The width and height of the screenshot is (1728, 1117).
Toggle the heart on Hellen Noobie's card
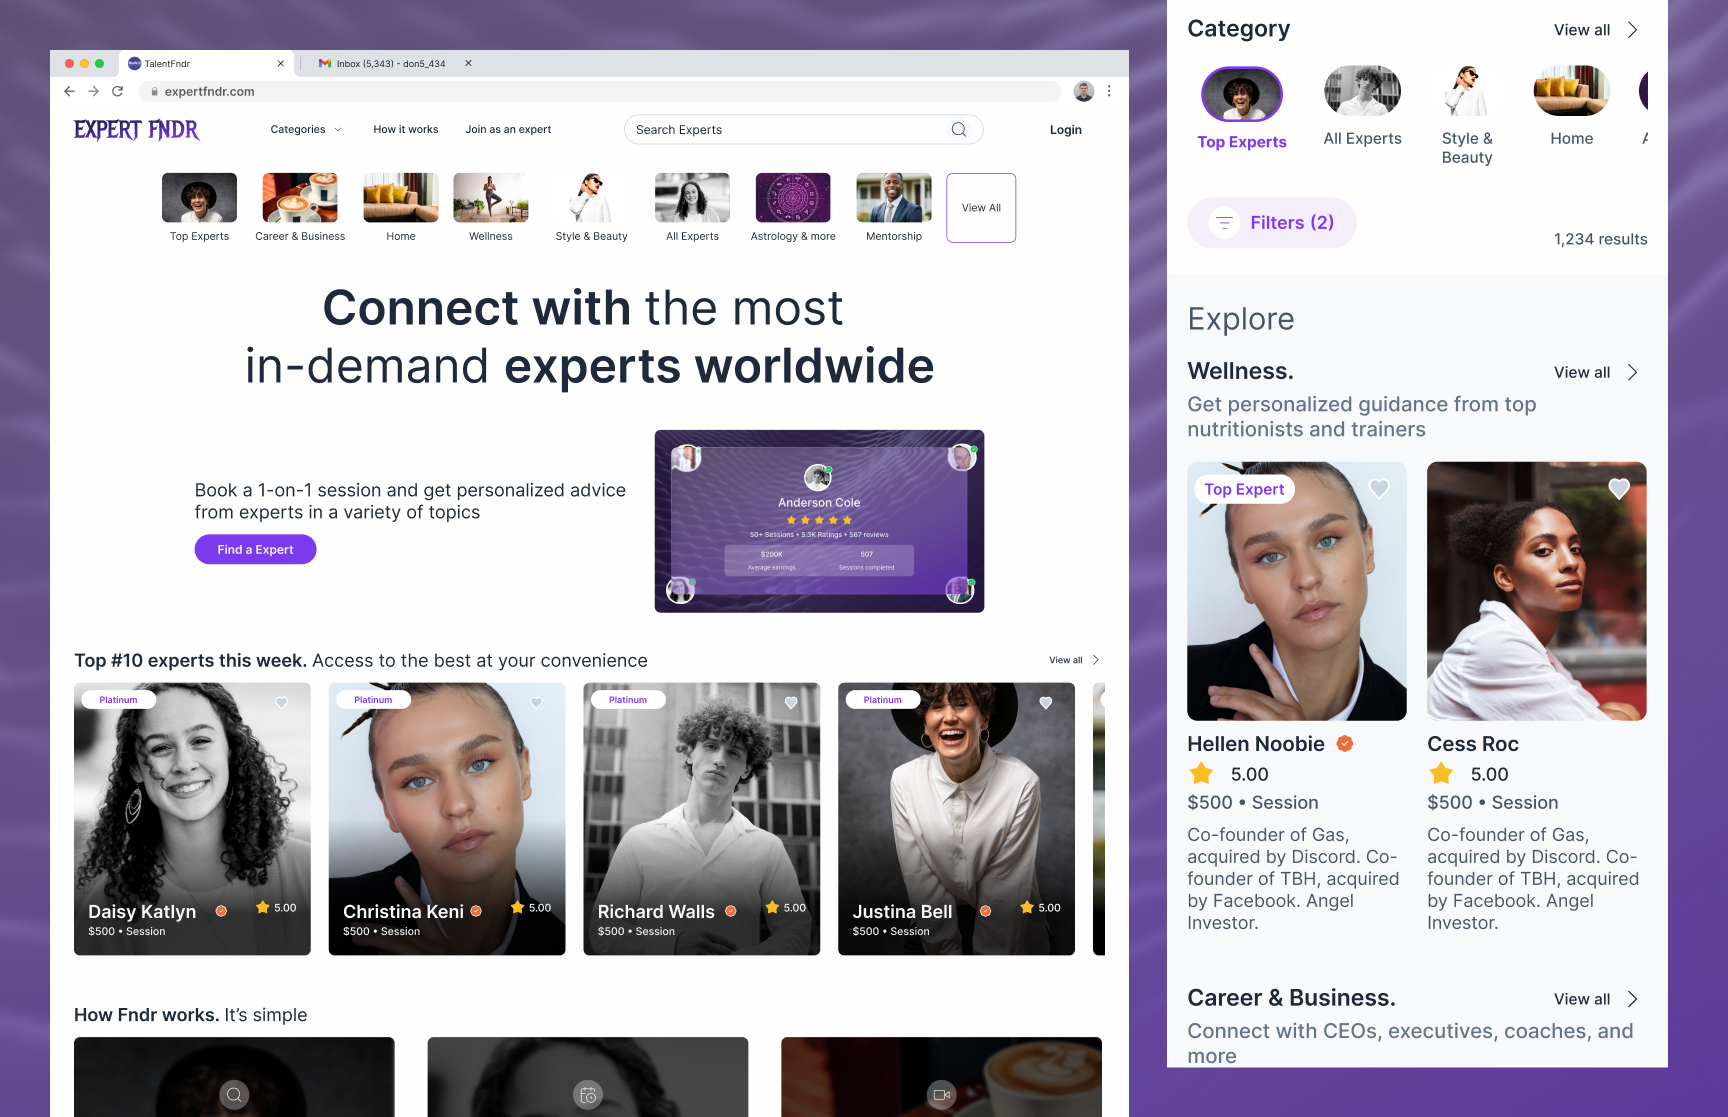(1379, 488)
